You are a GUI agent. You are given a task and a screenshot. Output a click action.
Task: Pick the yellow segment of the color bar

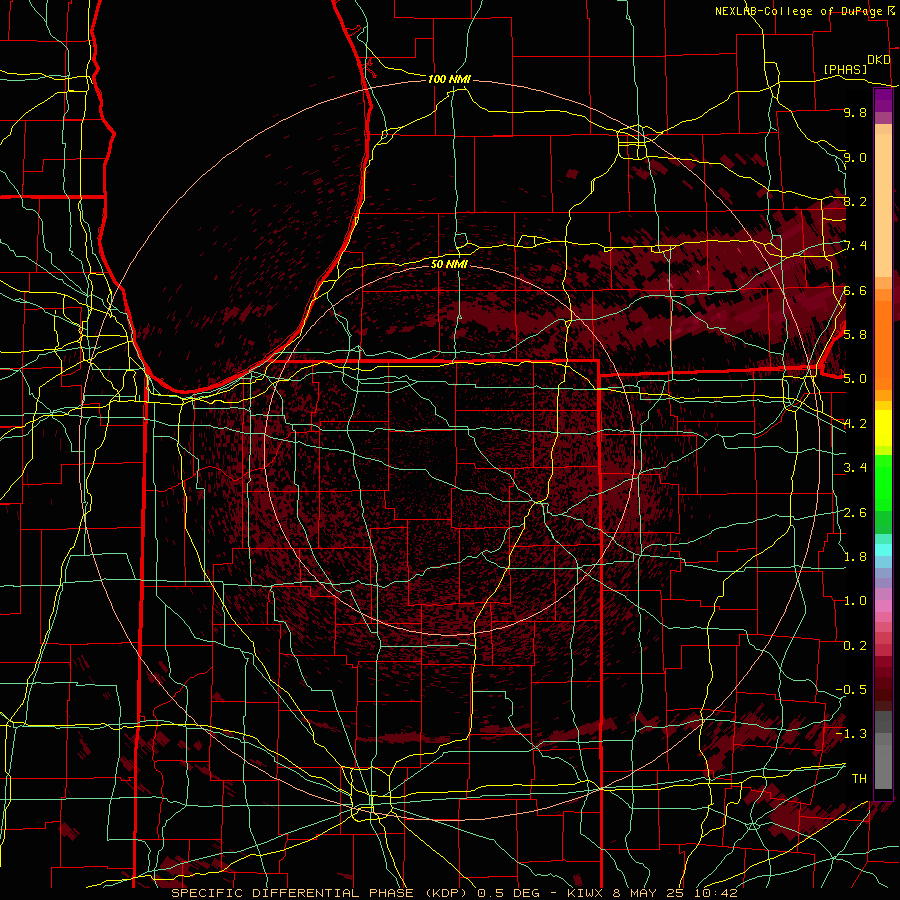pos(883,428)
